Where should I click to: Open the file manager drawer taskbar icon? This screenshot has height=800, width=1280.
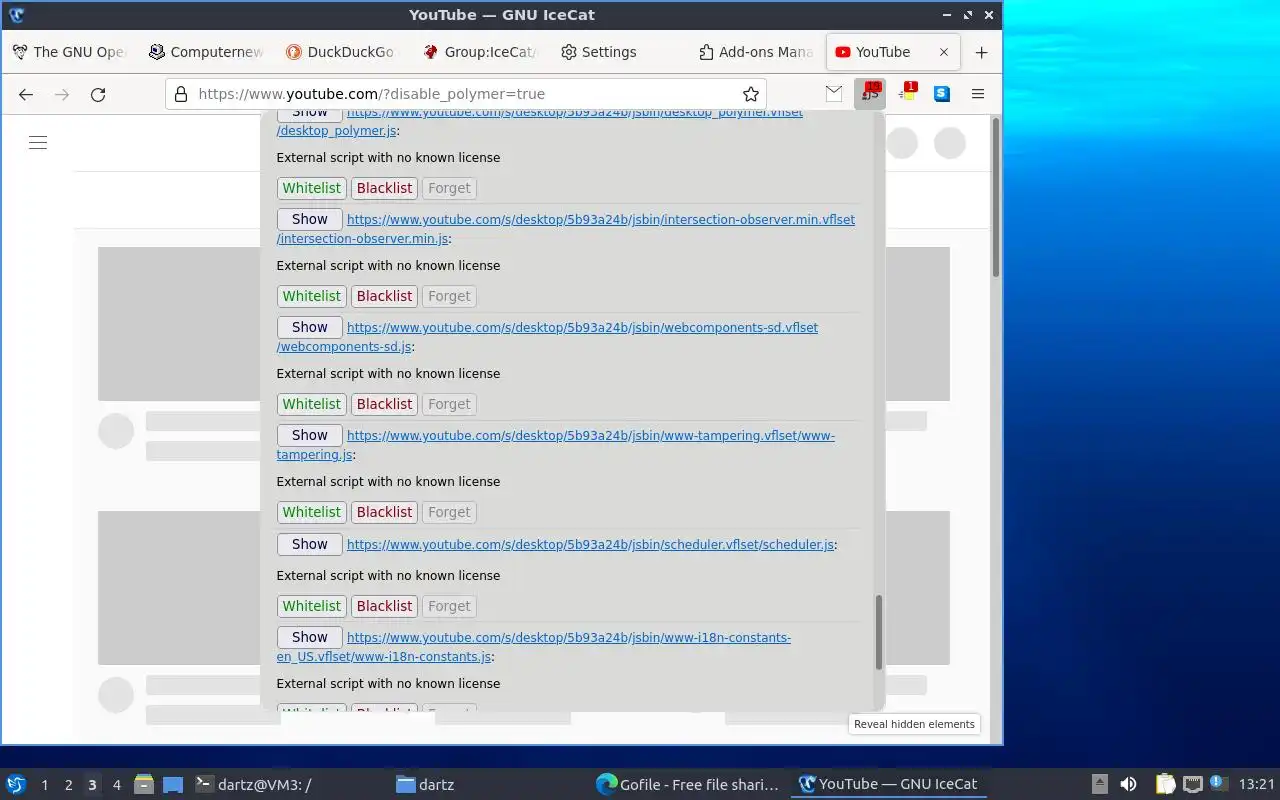[144, 784]
